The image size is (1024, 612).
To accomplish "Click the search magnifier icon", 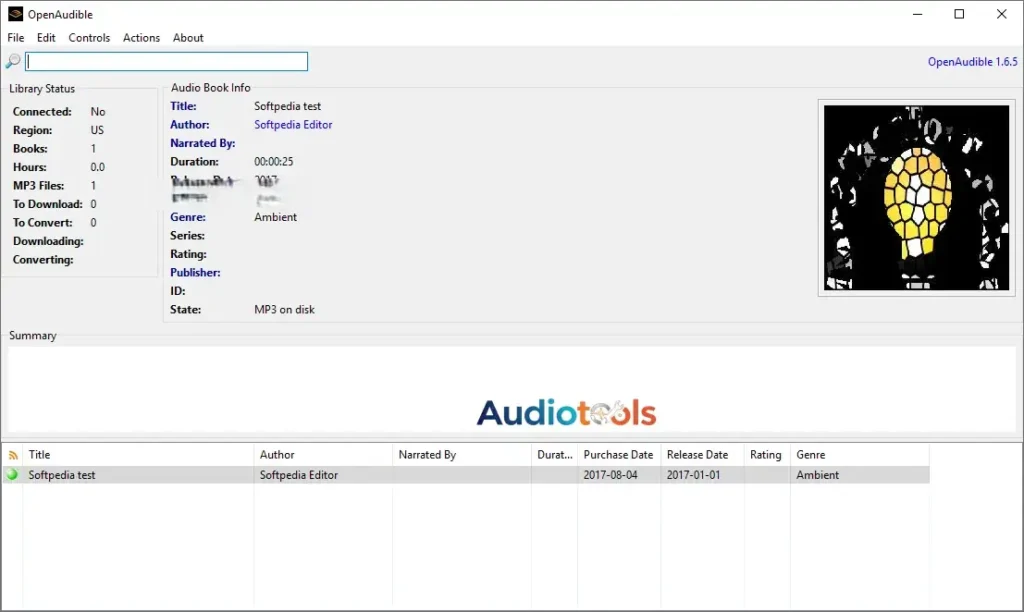I will [x=11, y=61].
